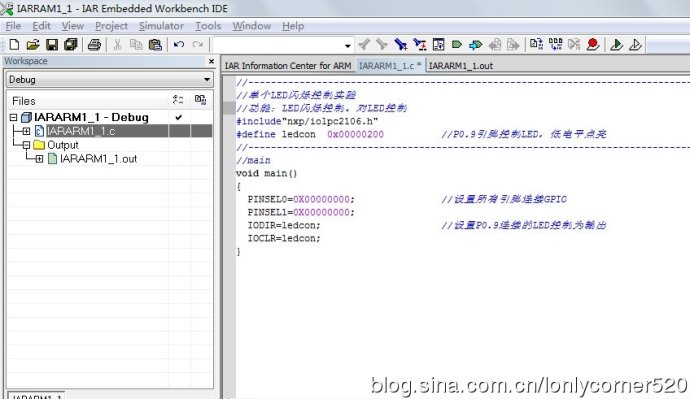The image size is (690, 399).
Task: Toggle breakpoint with the red circle icon
Action: (593, 44)
